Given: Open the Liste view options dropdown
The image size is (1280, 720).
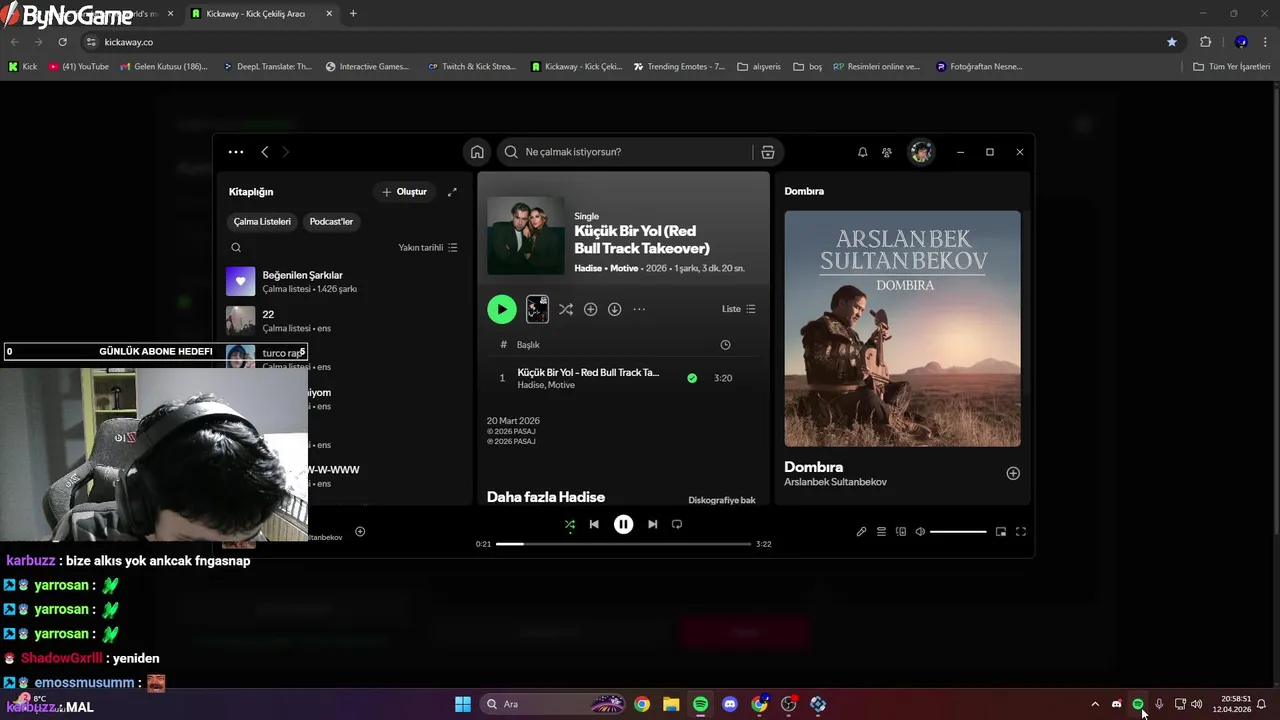Looking at the screenshot, I should [739, 309].
